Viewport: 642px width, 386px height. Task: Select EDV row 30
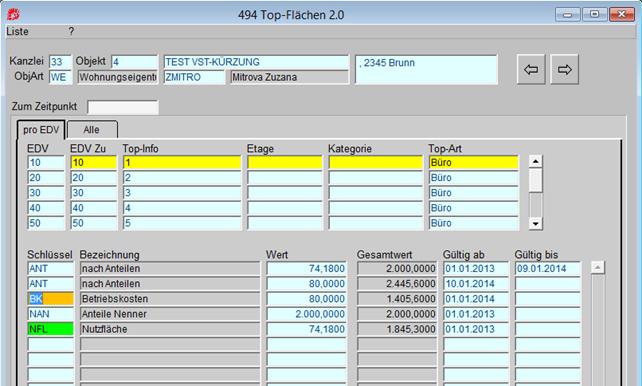[46, 193]
